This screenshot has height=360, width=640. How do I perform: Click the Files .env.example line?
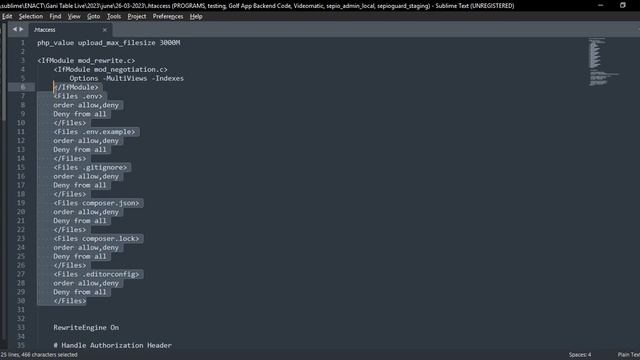click(x=94, y=132)
